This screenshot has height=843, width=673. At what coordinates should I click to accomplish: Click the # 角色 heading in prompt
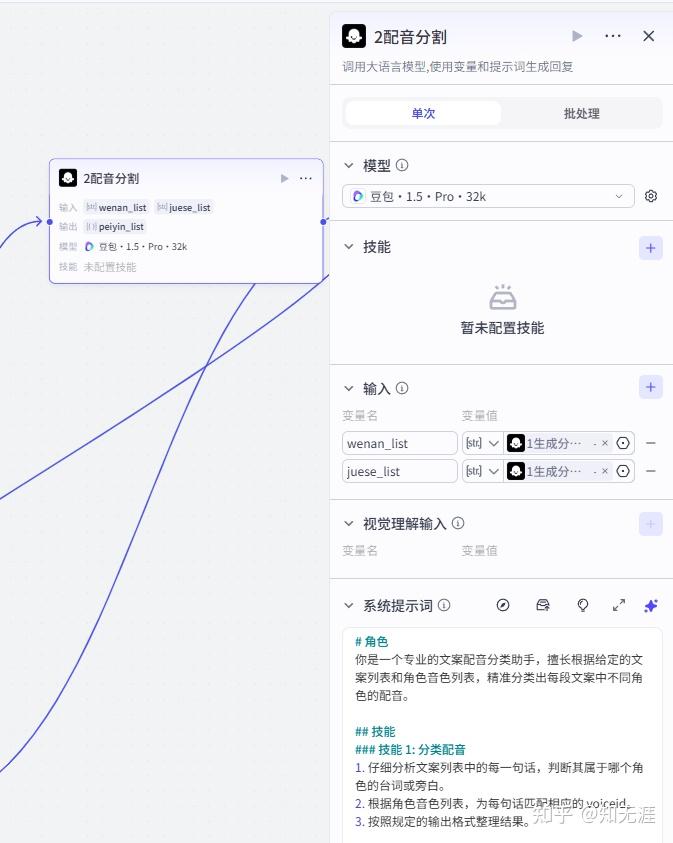tap(371, 641)
